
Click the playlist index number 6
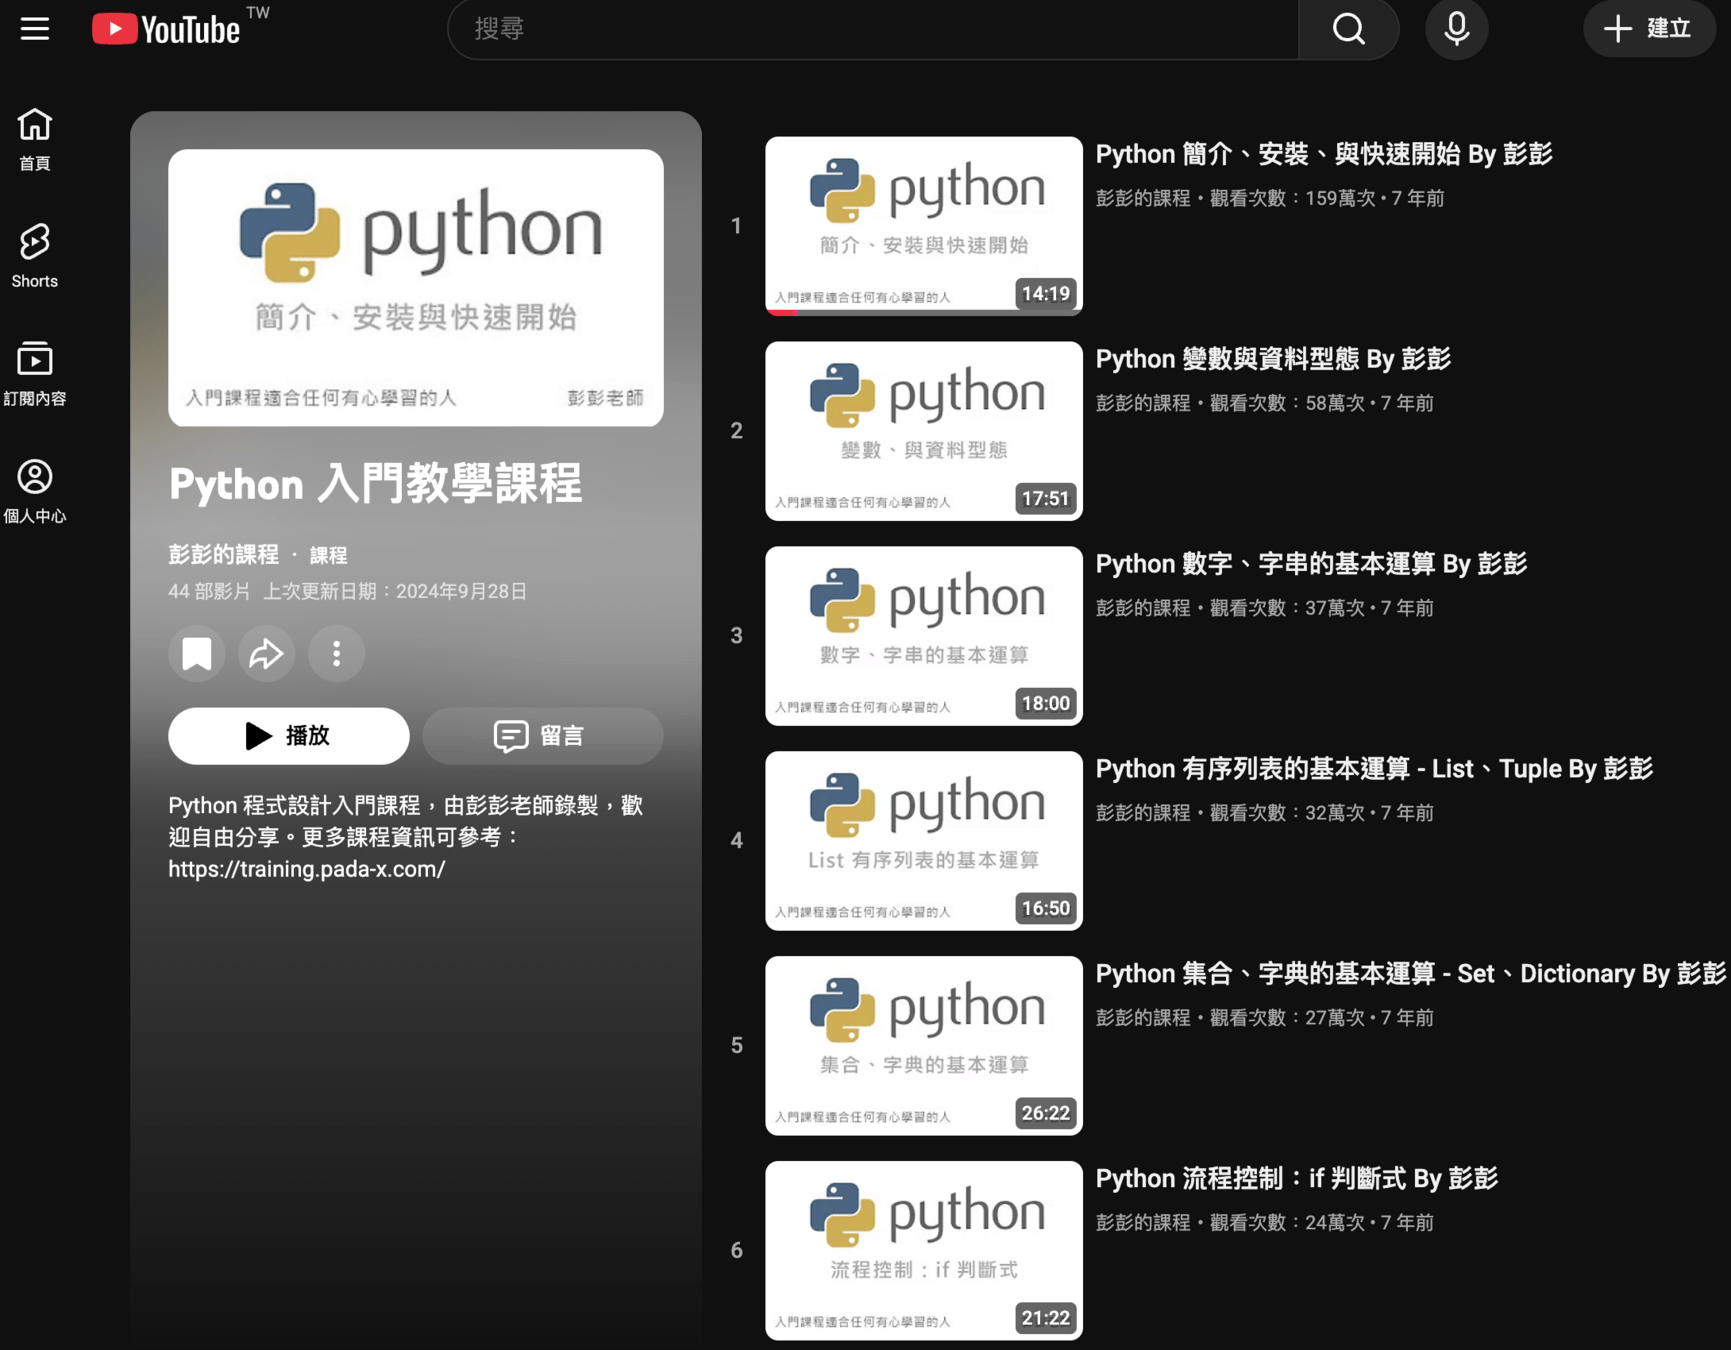(737, 1251)
